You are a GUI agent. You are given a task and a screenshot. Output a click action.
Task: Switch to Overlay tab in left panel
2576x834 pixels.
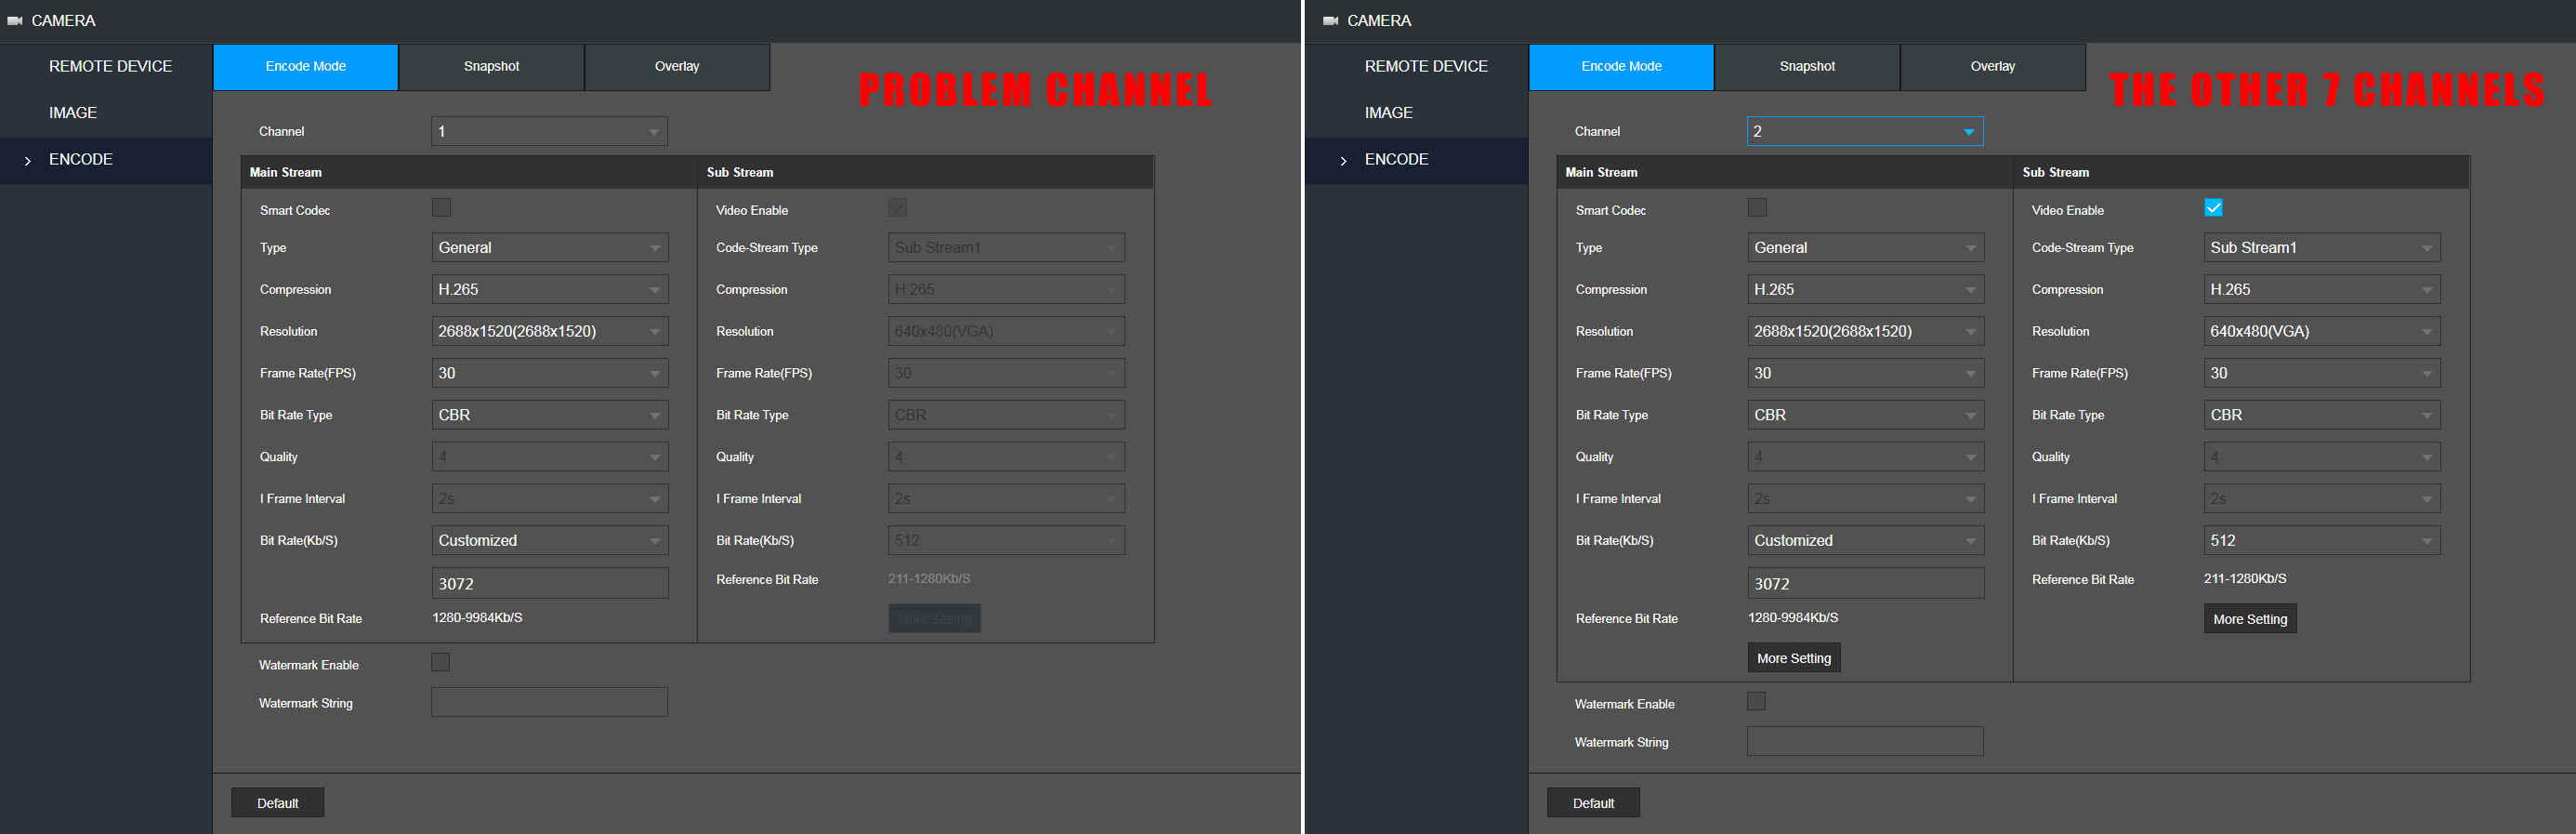(678, 67)
